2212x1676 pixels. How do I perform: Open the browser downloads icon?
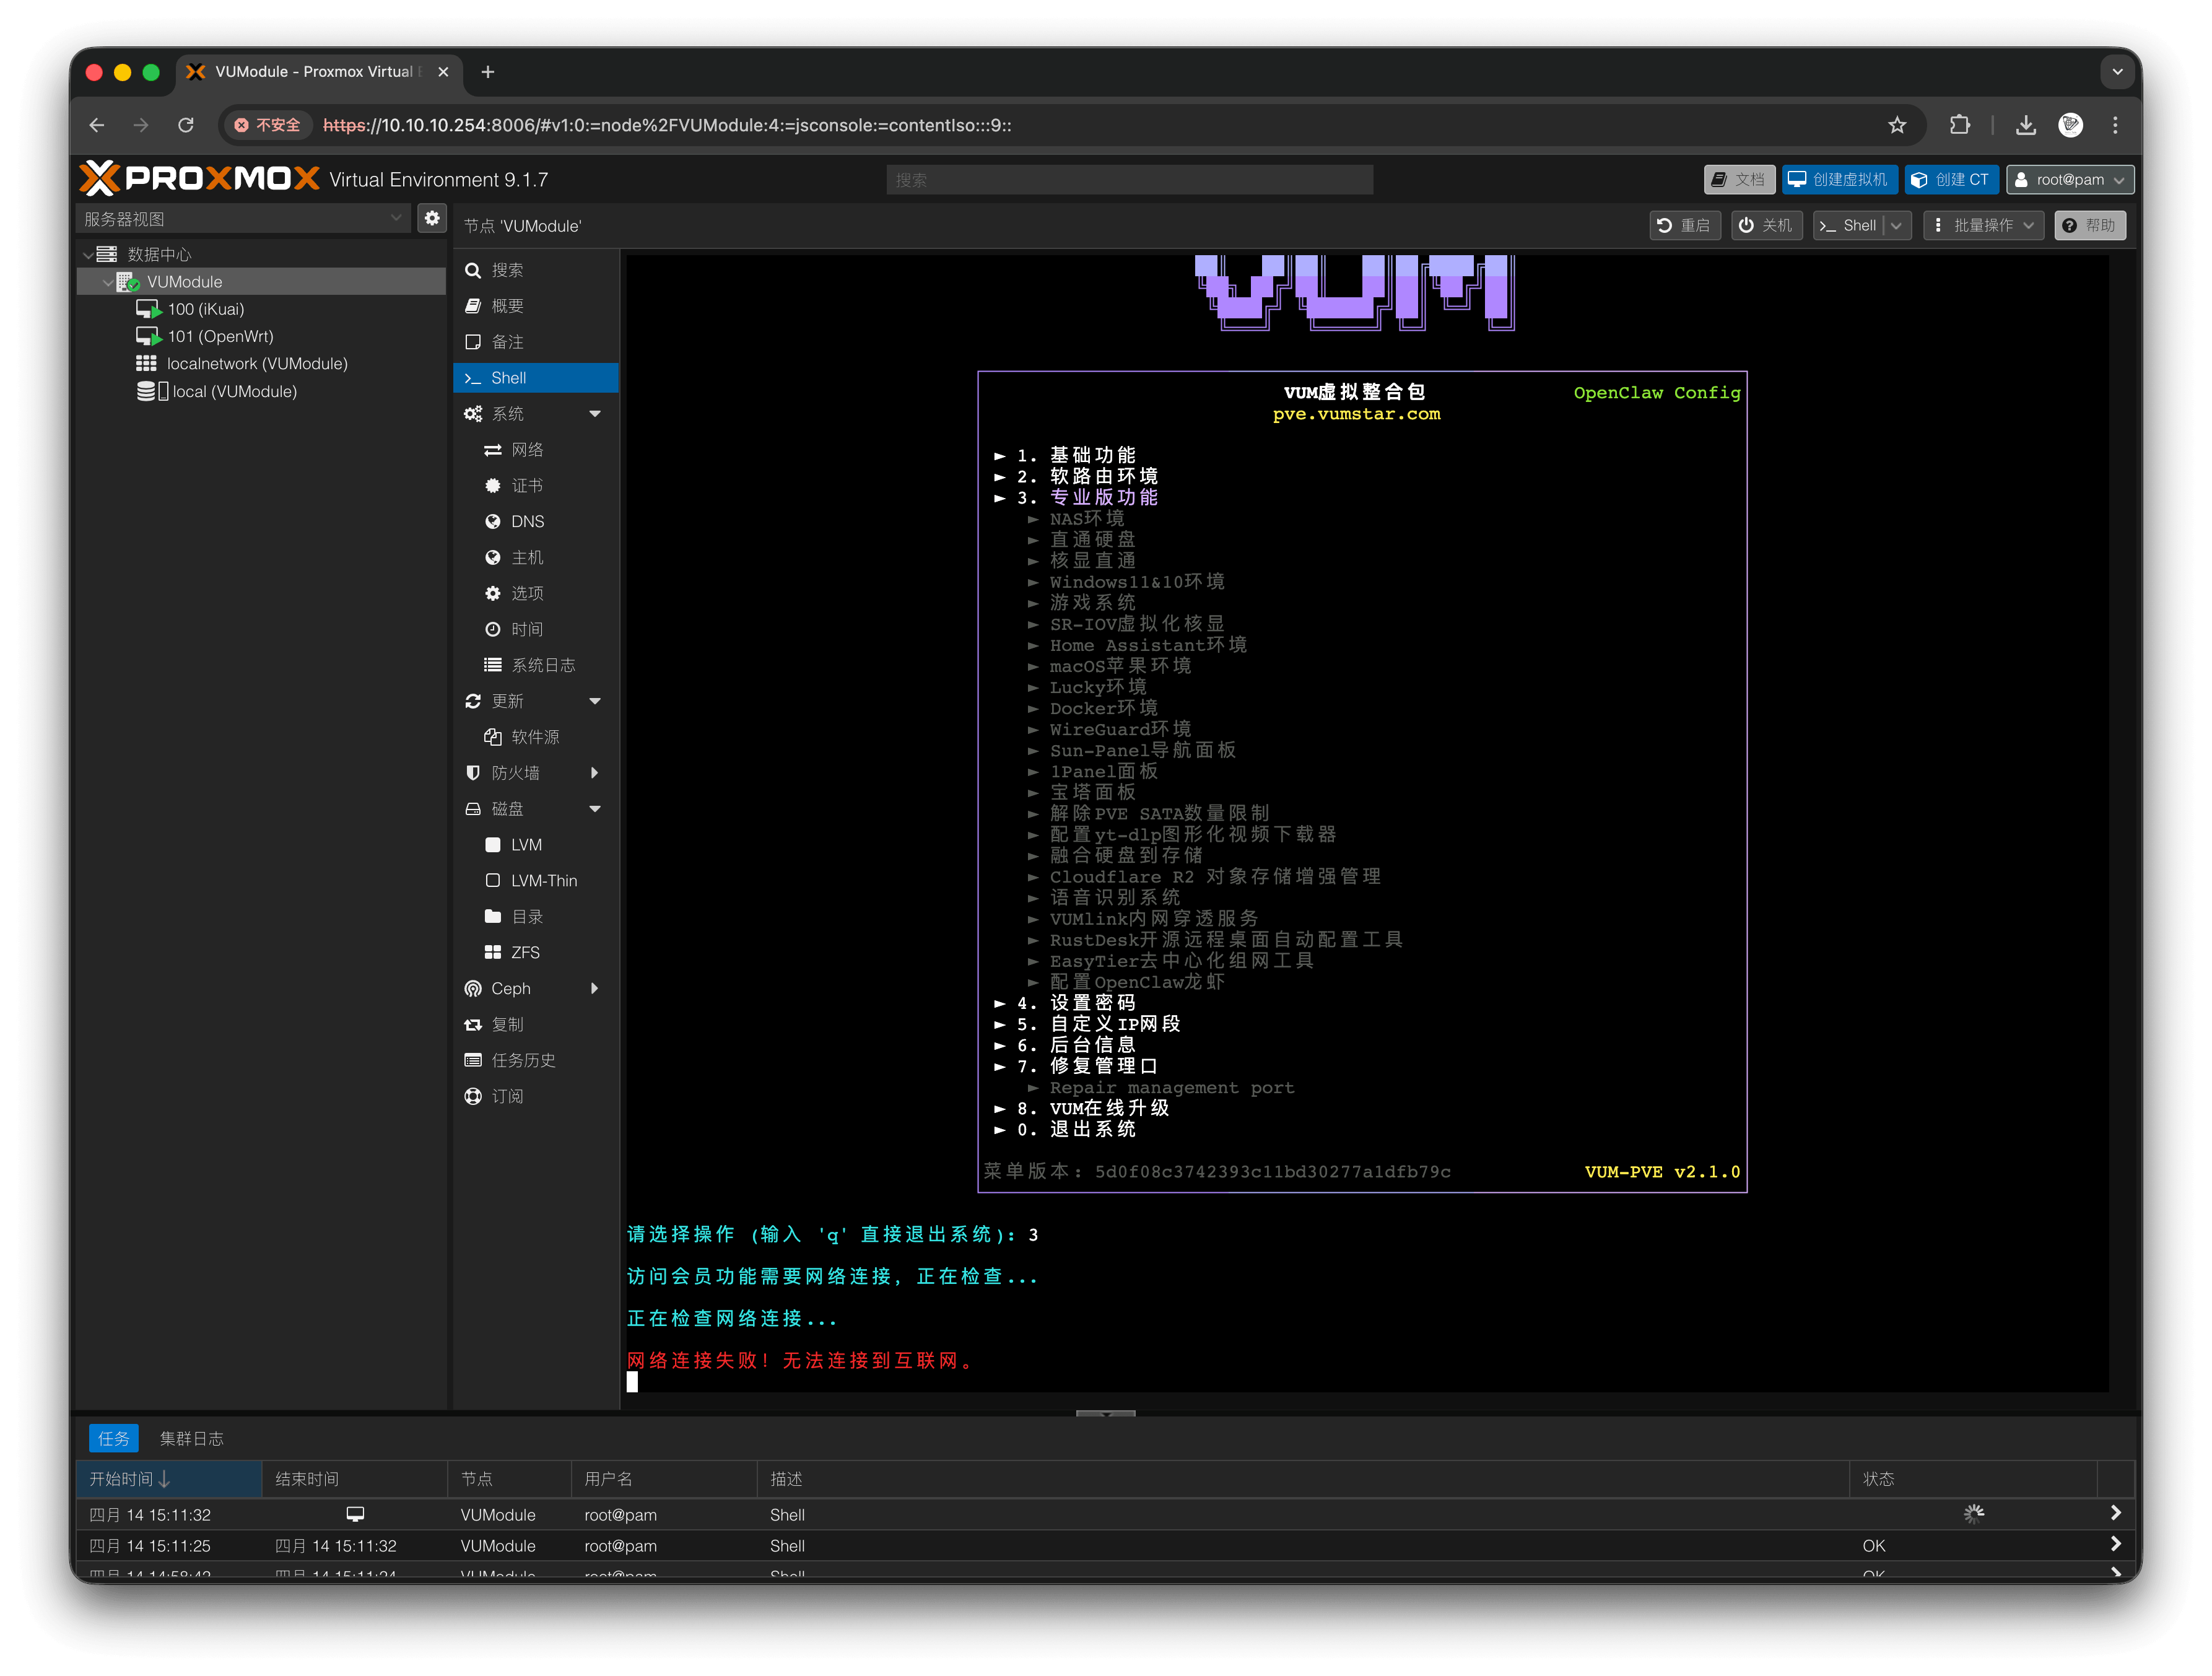click(2026, 125)
